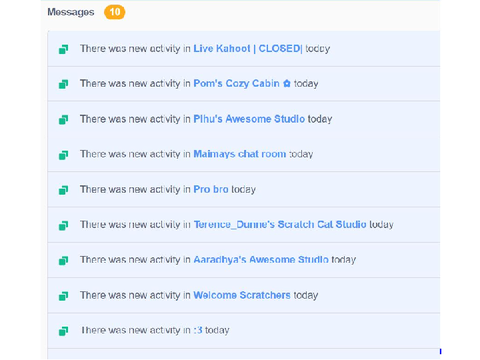This screenshot has height=360, width=480.
Task: Open Maimays chat room link
Action: pyautogui.click(x=240, y=154)
